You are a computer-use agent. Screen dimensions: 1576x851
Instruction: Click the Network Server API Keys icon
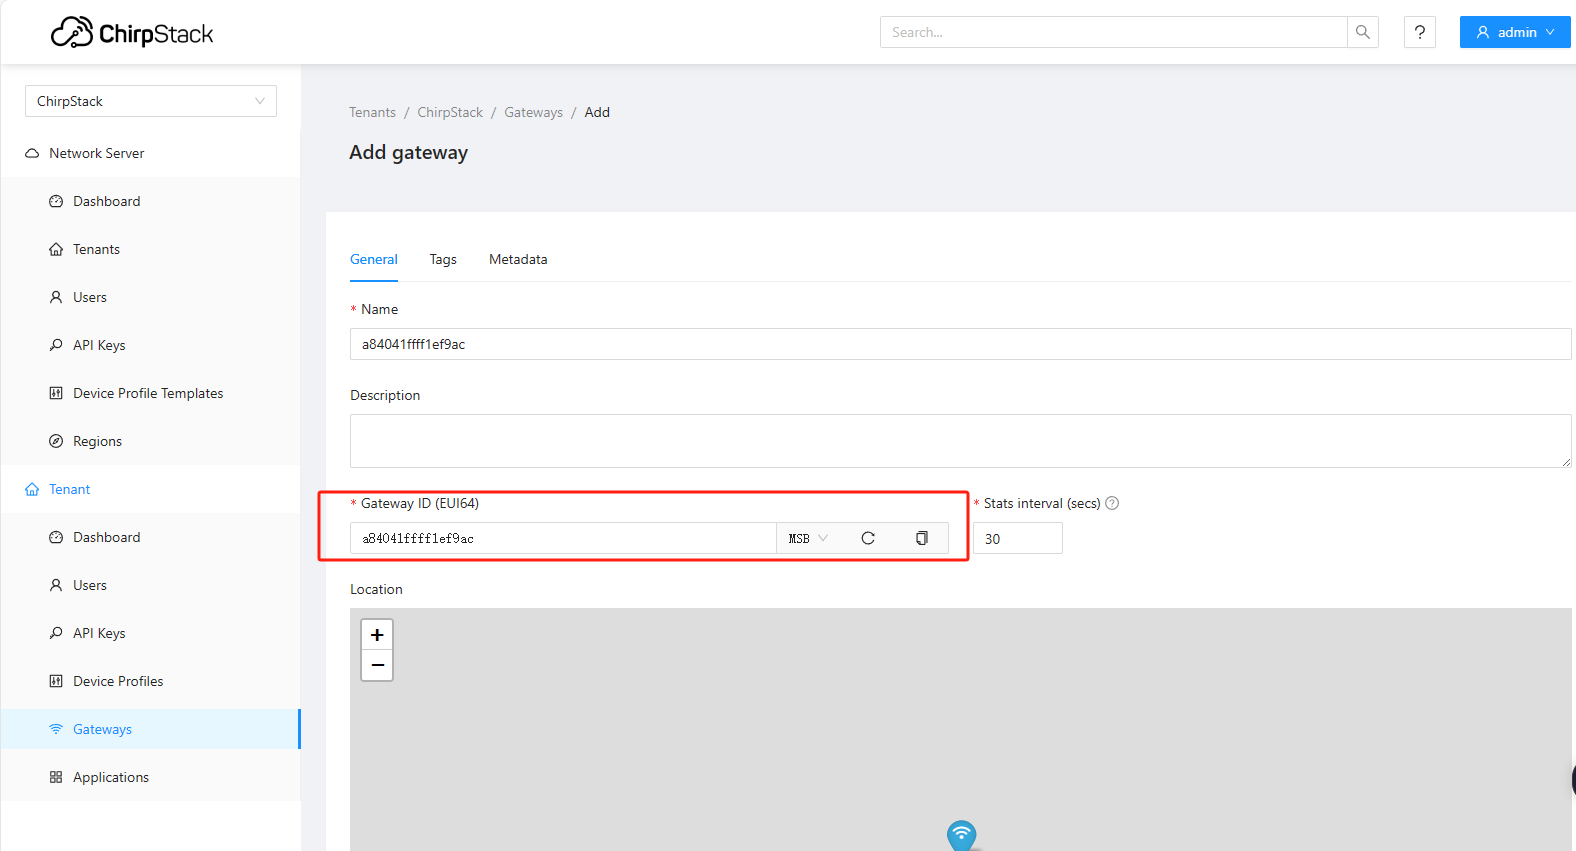point(56,345)
